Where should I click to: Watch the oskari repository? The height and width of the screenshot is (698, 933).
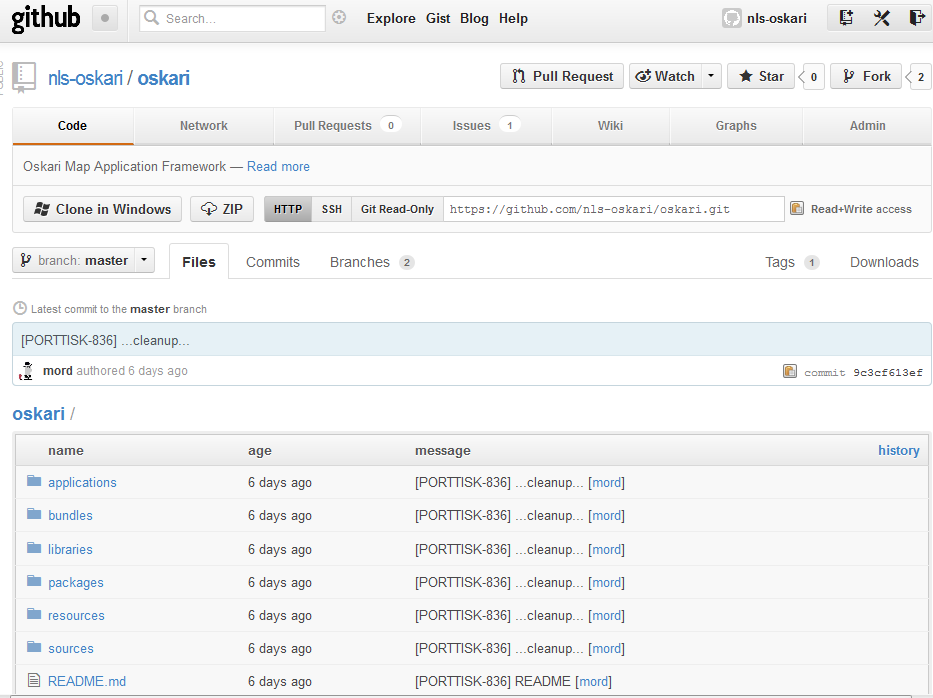click(x=665, y=76)
